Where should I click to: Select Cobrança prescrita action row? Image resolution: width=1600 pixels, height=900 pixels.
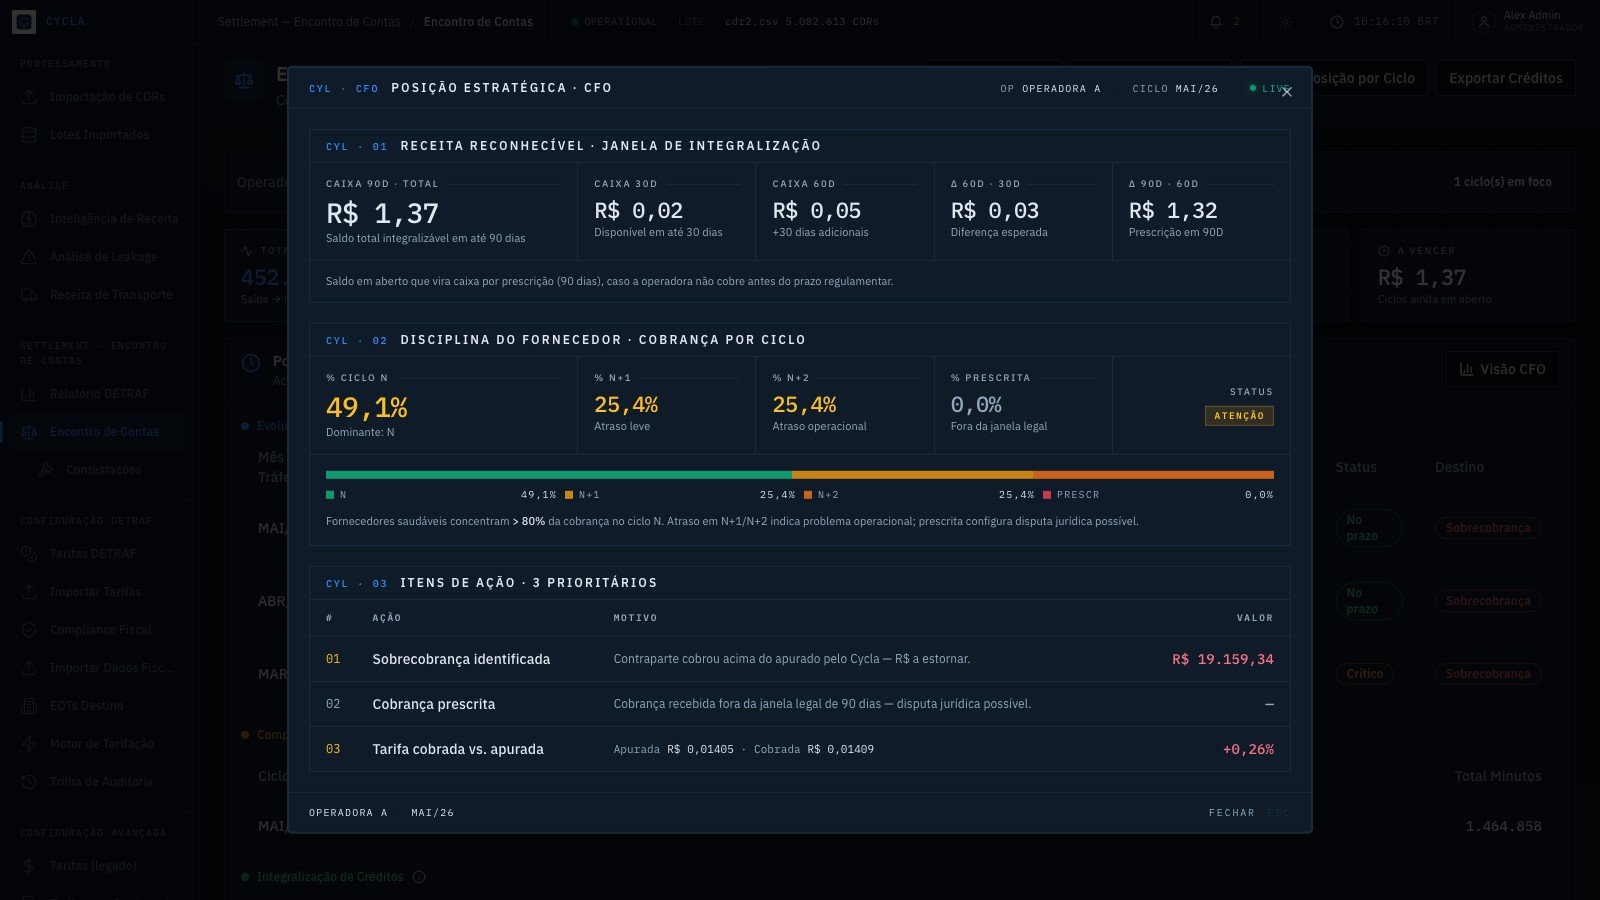pyautogui.click(x=800, y=704)
